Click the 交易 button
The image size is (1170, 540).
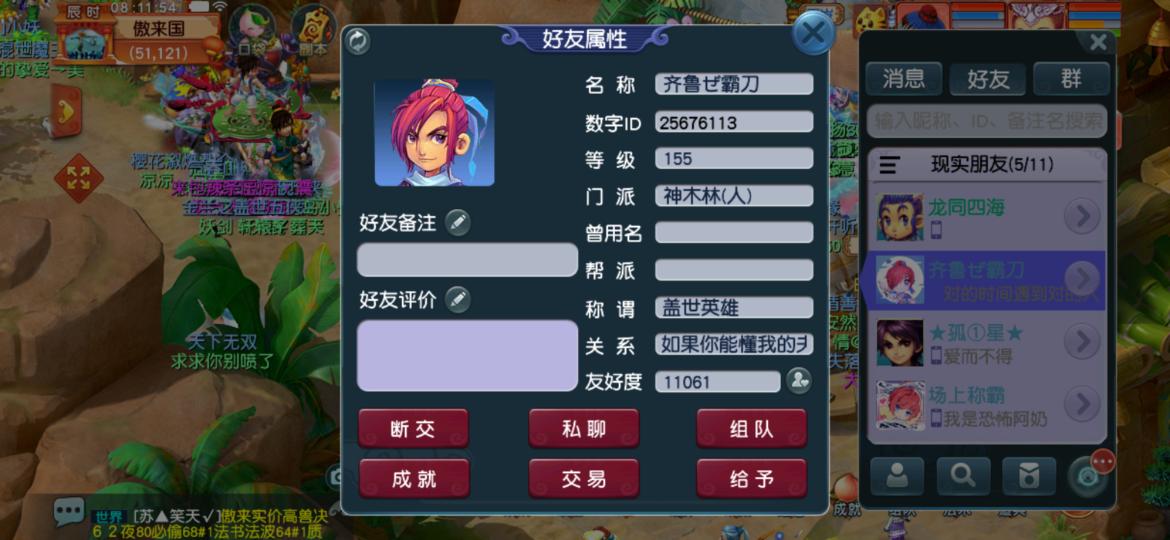pos(584,479)
